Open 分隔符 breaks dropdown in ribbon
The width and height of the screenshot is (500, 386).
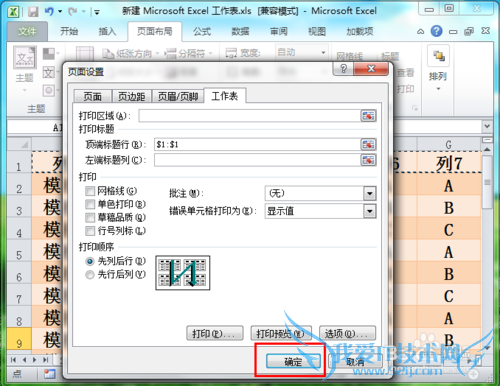coord(189,53)
